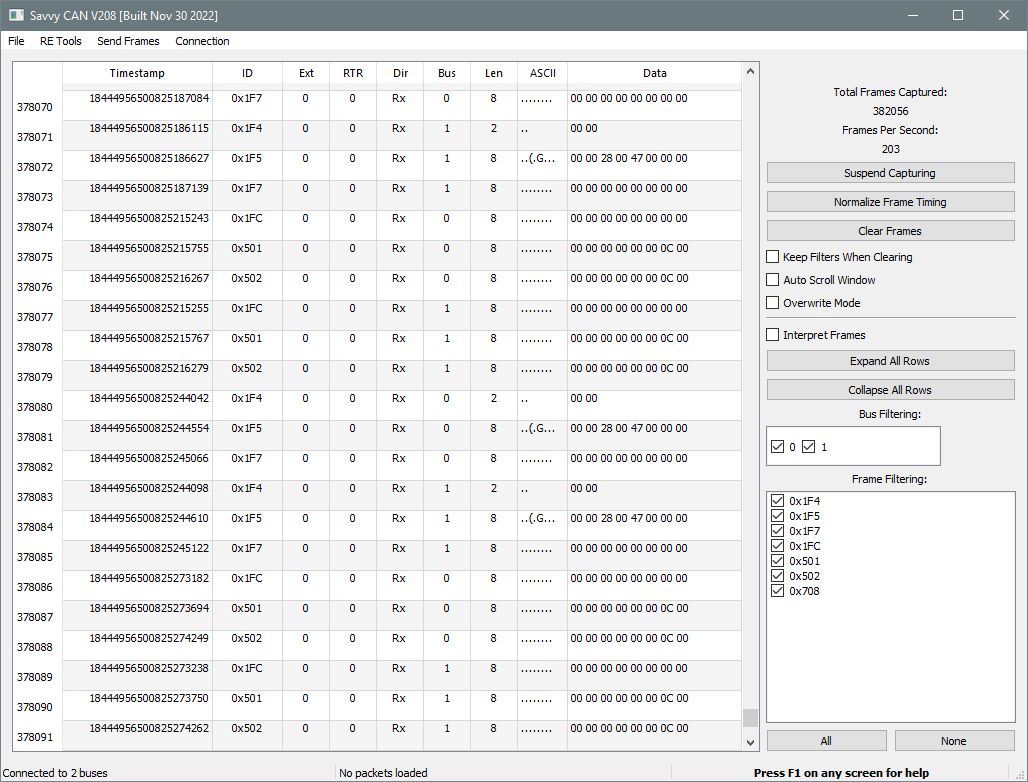Open the RE Tools menu

coord(60,41)
